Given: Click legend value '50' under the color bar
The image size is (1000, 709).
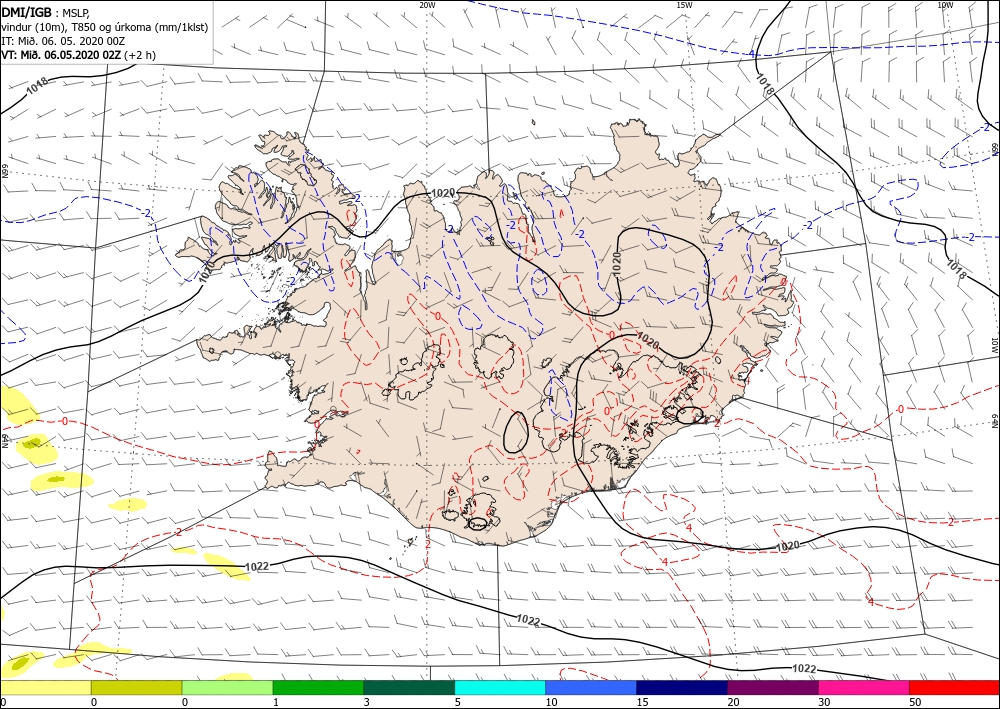Looking at the screenshot, I should (x=915, y=702).
